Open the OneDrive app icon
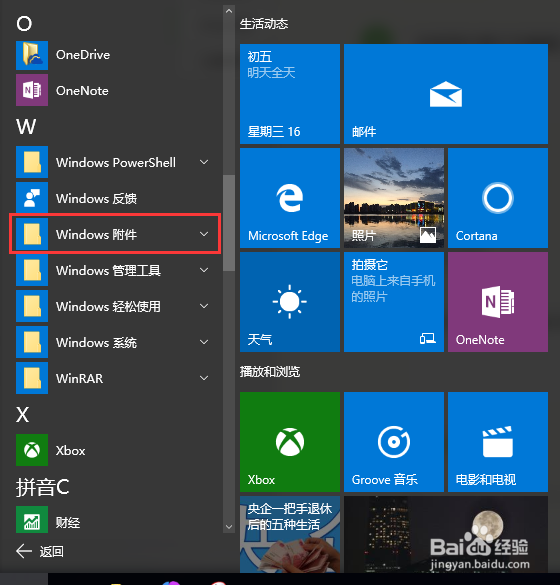The height and width of the screenshot is (585, 560). tap(32, 55)
